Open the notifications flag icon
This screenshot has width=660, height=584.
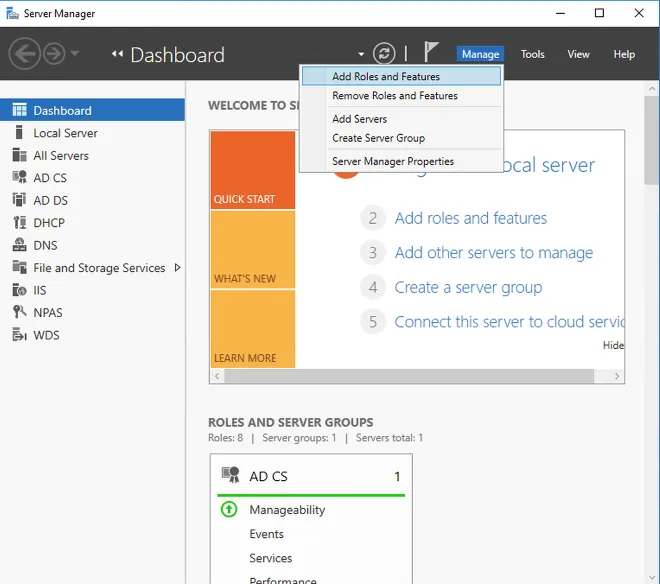click(431, 52)
